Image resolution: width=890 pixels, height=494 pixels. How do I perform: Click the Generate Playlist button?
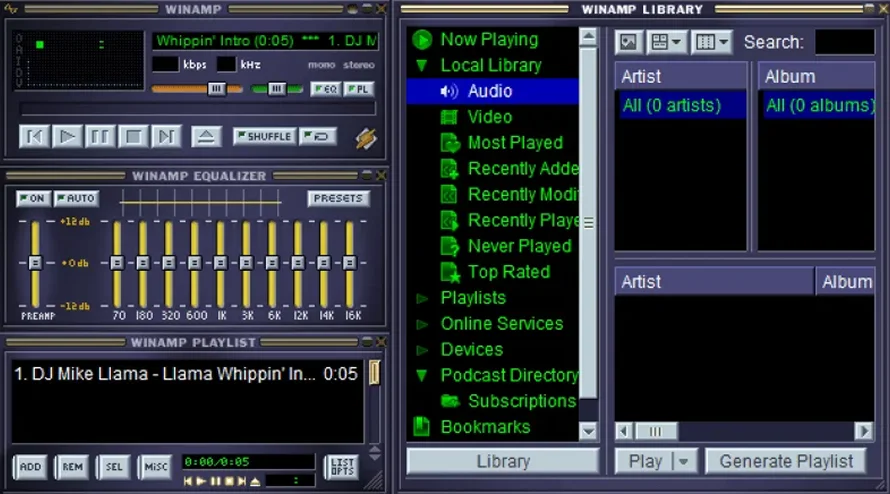coord(786,461)
